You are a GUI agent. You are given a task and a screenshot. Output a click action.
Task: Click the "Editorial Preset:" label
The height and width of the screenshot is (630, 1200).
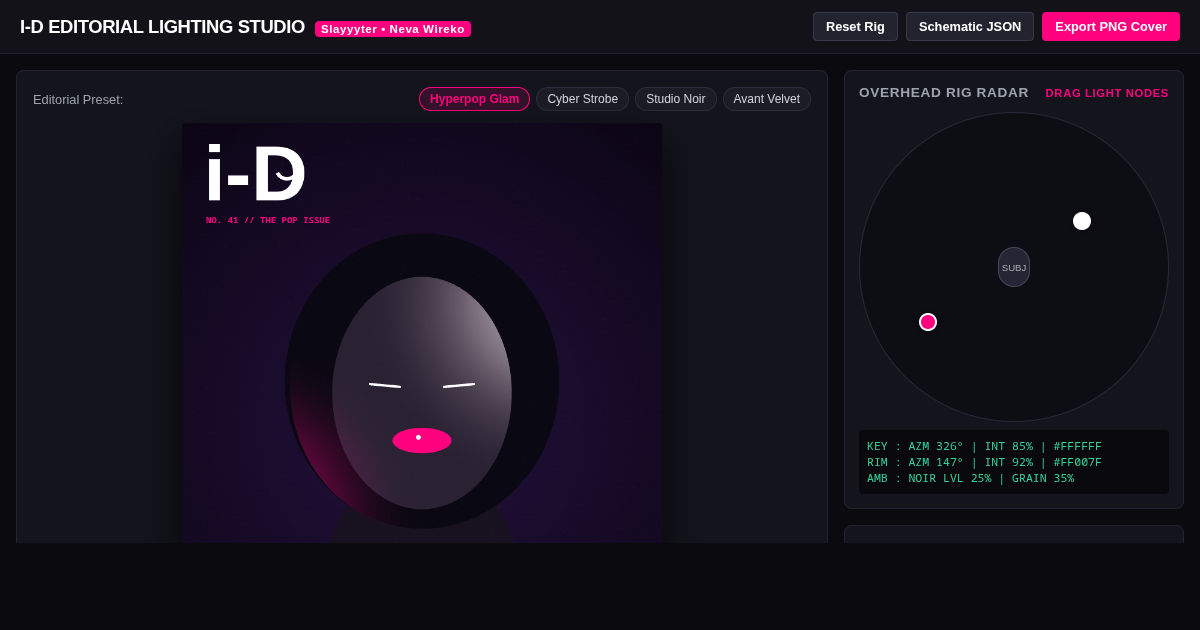pos(78,100)
